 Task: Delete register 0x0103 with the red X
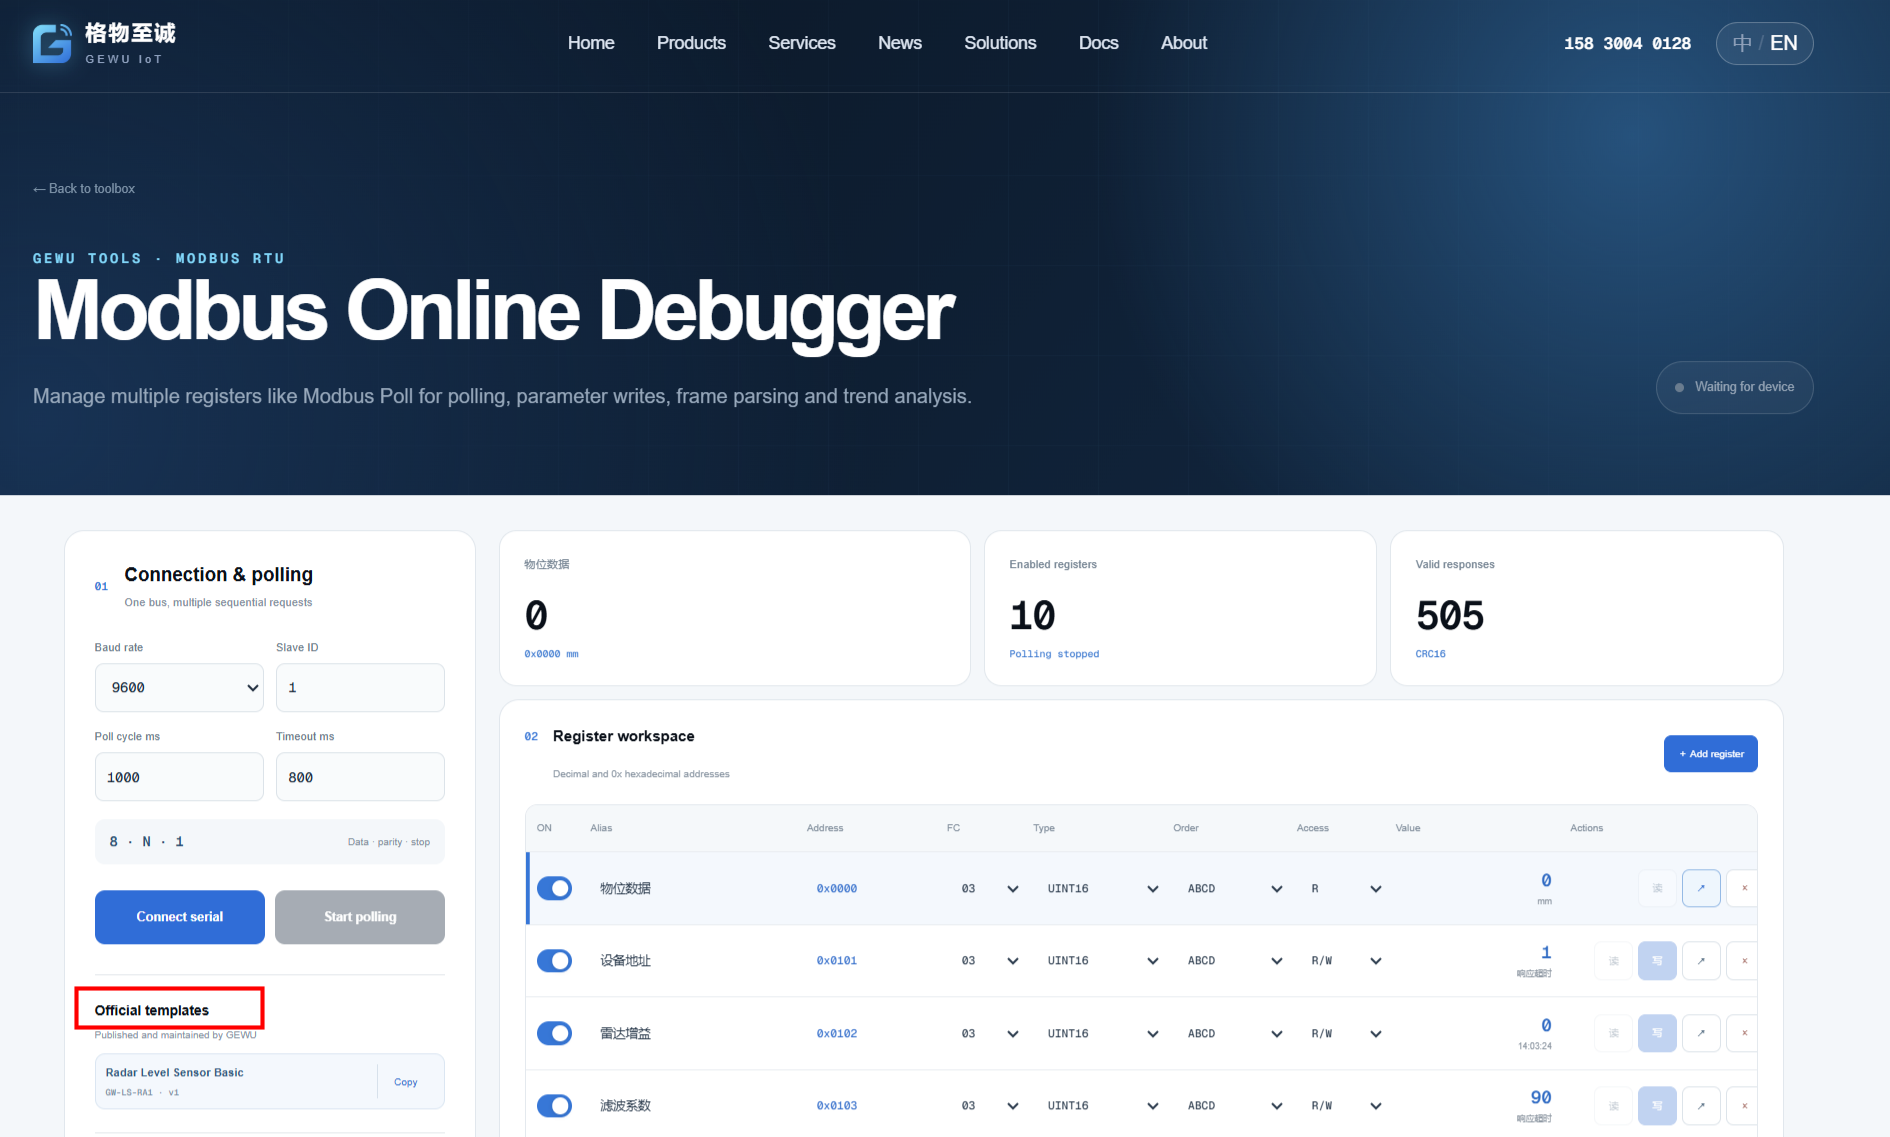[x=1744, y=1106]
